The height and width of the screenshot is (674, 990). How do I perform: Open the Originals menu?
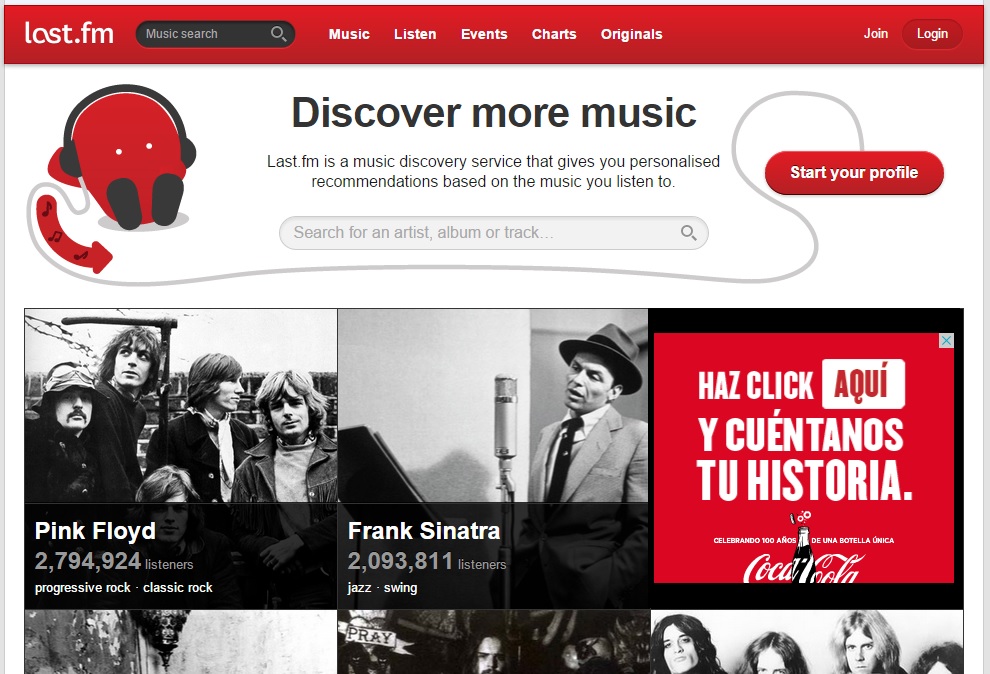point(631,34)
